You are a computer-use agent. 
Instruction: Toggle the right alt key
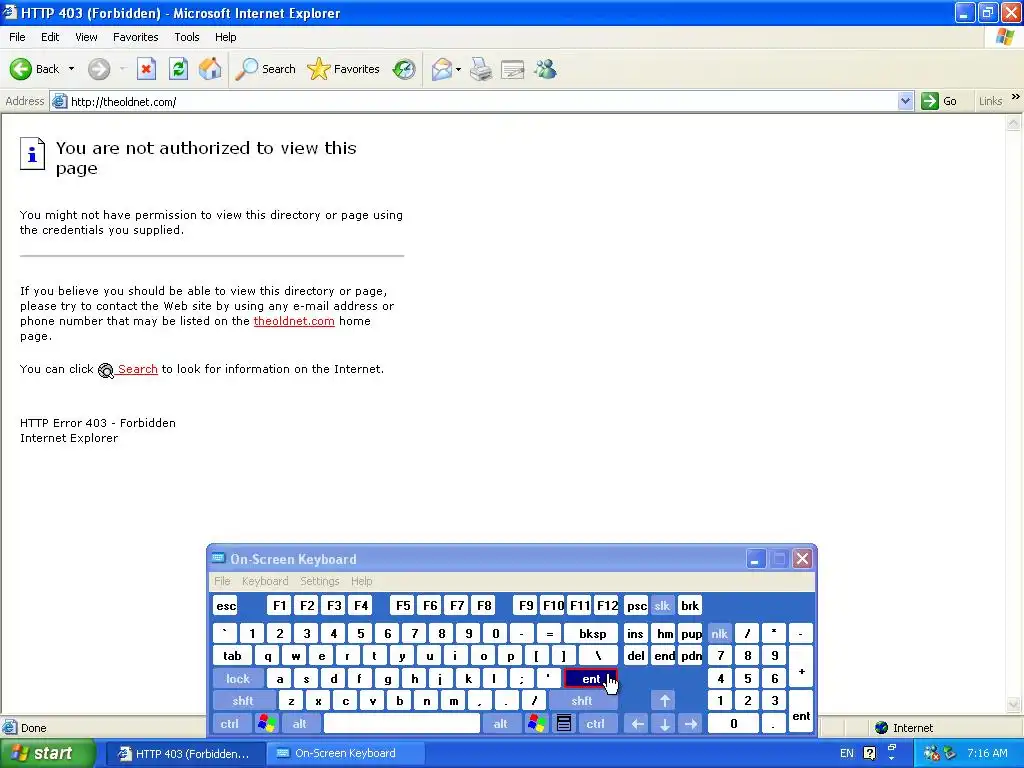pos(500,724)
